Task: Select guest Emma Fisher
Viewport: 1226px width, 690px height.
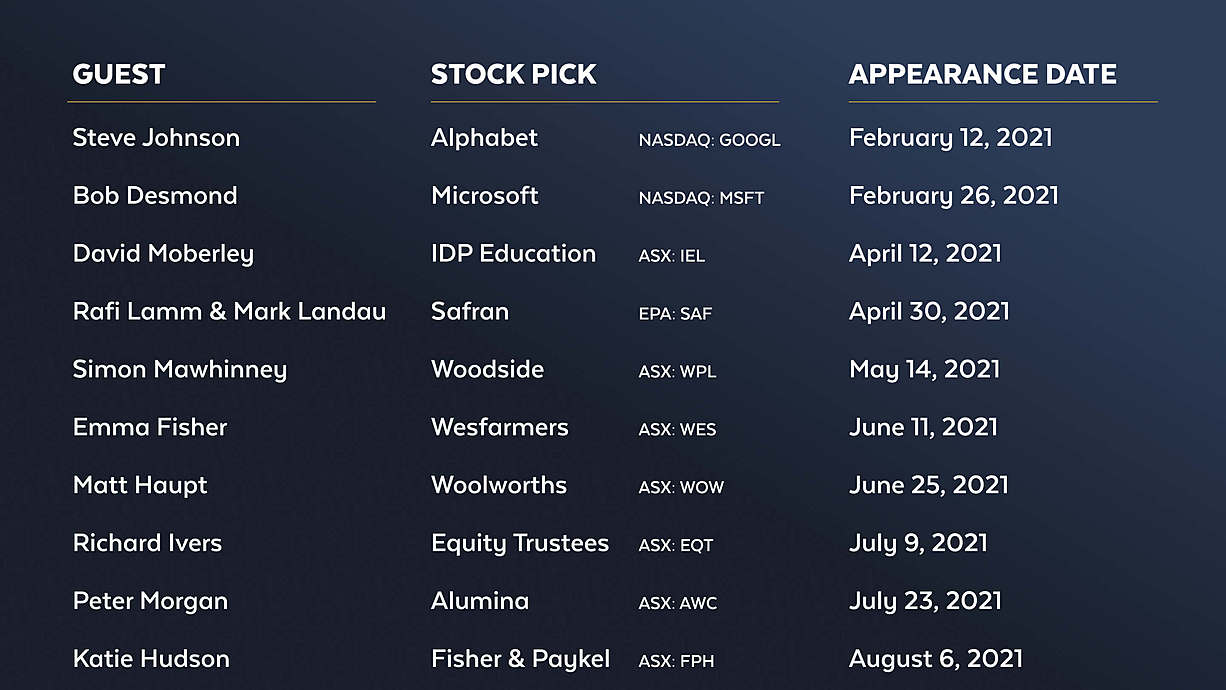Action: 150,428
